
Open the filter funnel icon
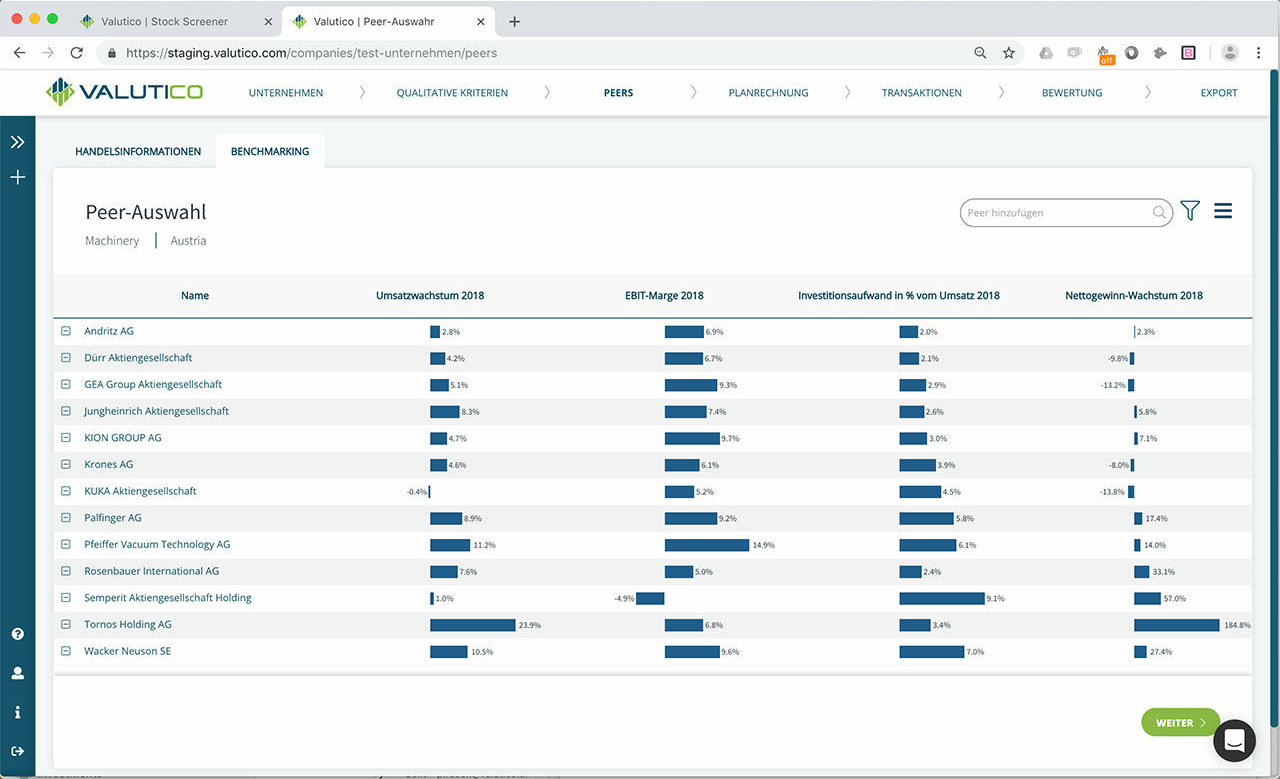pos(1189,211)
